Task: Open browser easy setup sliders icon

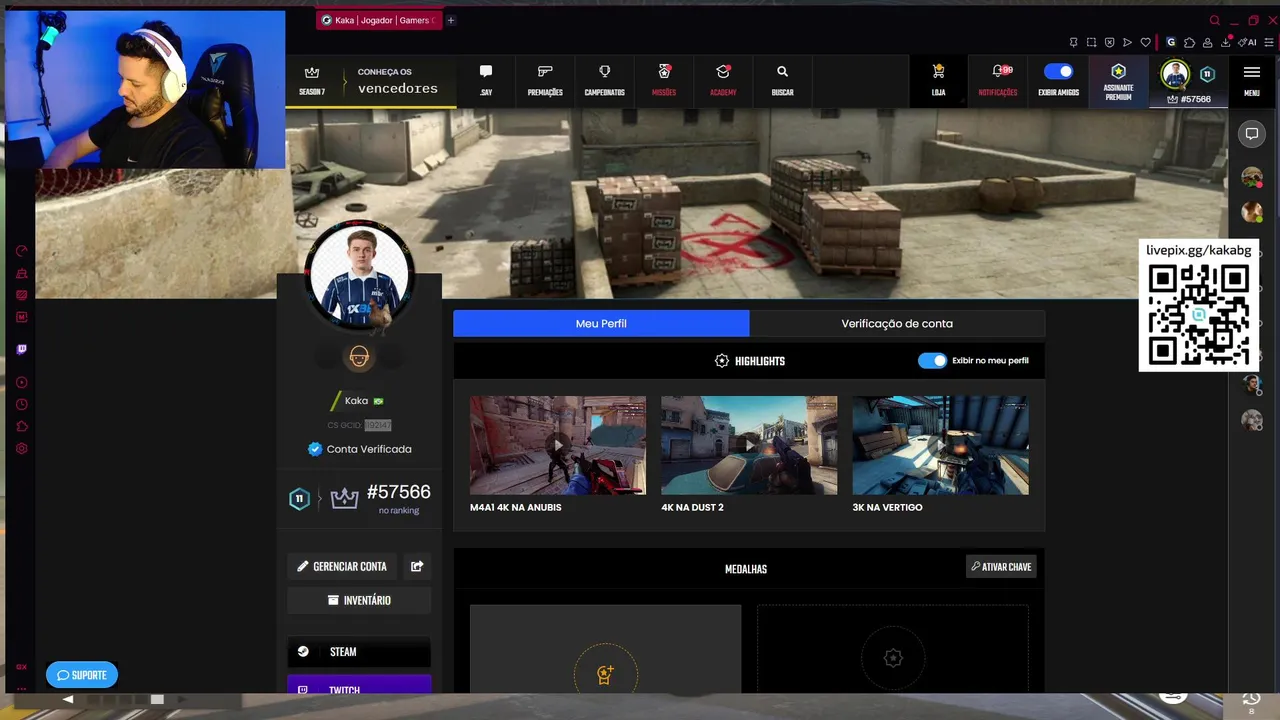Action: pos(1271,43)
